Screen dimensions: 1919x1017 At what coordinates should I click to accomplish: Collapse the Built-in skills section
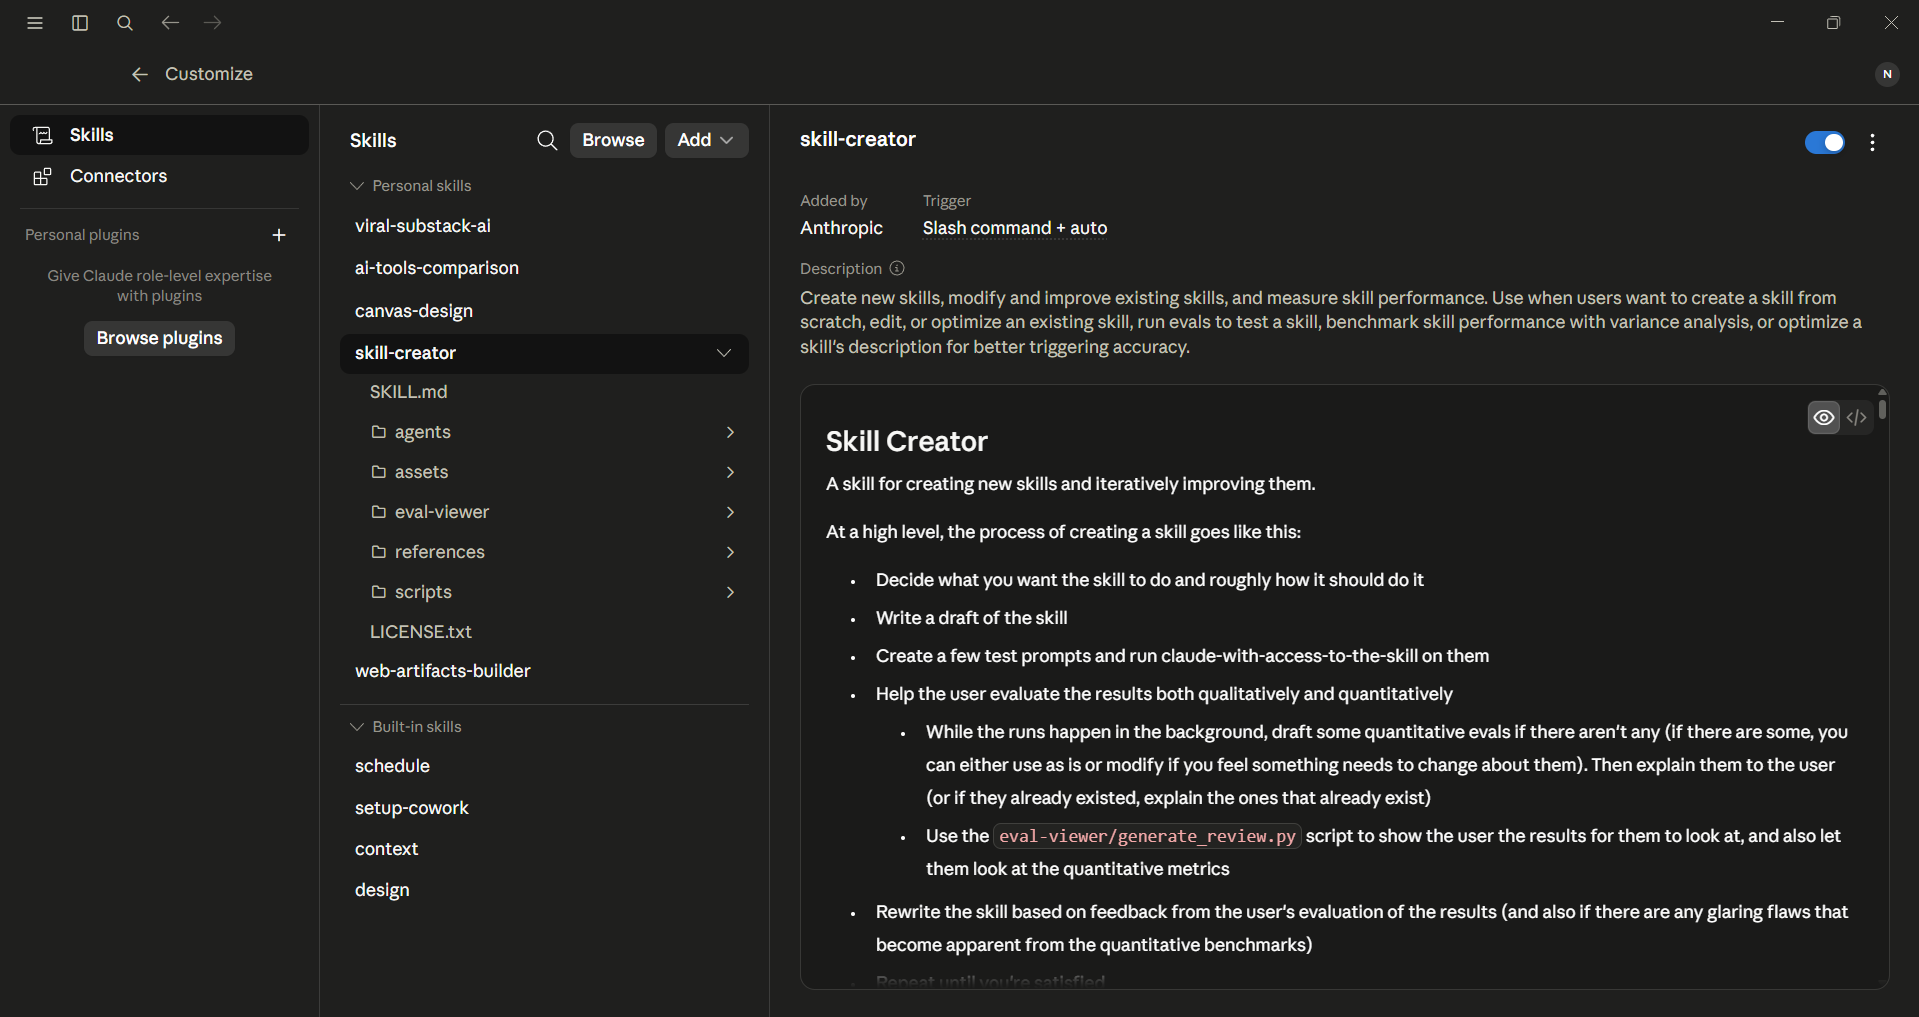point(406,727)
